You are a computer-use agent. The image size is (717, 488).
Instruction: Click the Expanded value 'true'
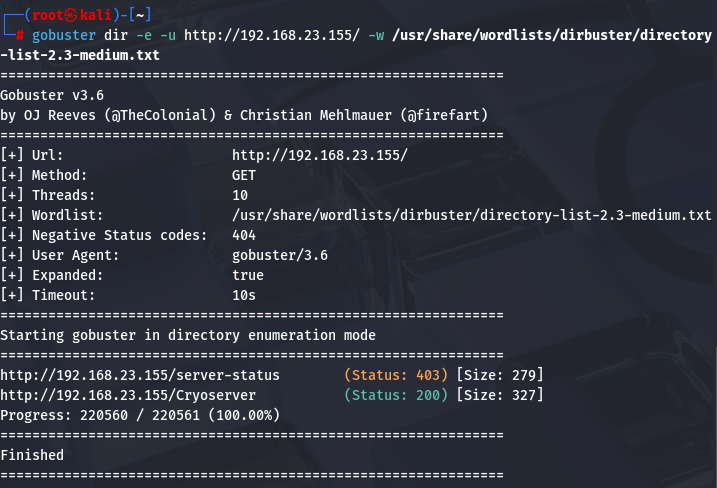coord(248,275)
